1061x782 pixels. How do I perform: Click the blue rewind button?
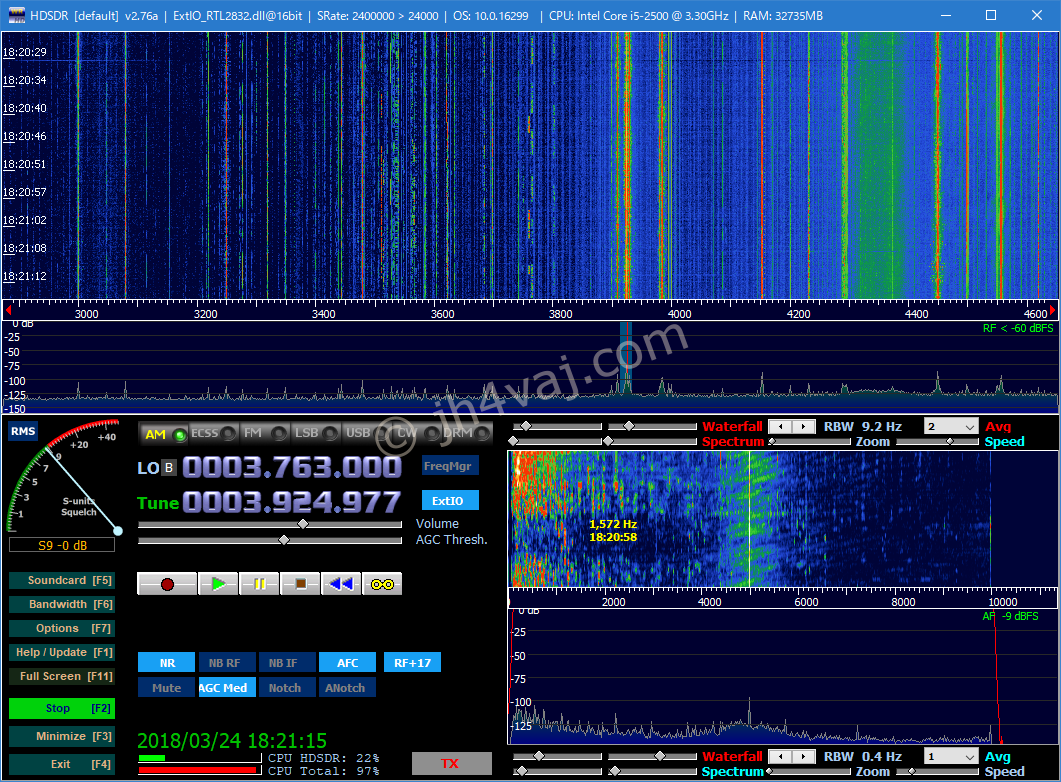pyautogui.click(x=341, y=584)
